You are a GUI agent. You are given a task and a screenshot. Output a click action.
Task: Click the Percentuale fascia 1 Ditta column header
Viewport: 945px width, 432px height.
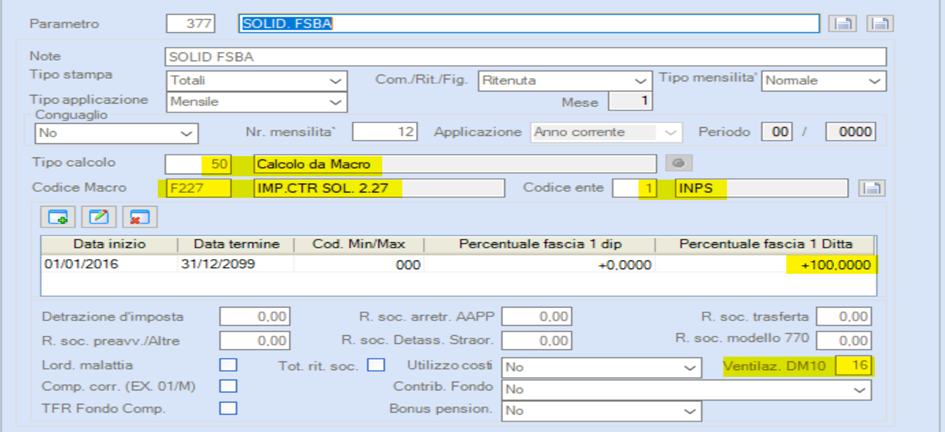coord(765,244)
